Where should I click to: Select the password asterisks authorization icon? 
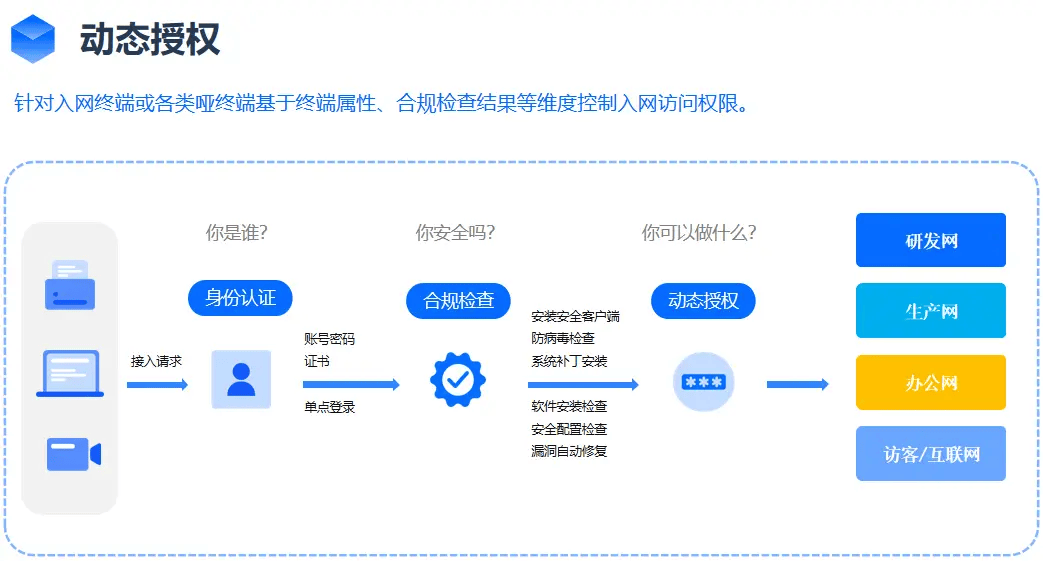pyautogui.click(x=703, y=383)
